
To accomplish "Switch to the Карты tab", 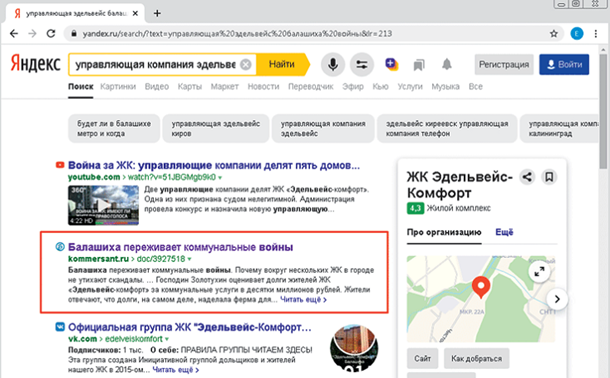I will coord(190,87).
